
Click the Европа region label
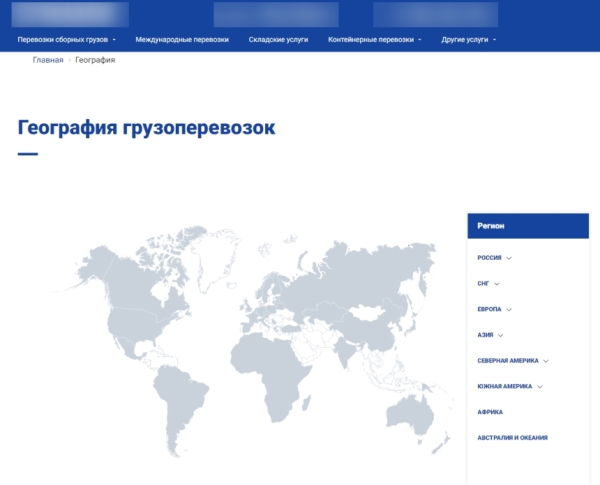coord(489,309)
